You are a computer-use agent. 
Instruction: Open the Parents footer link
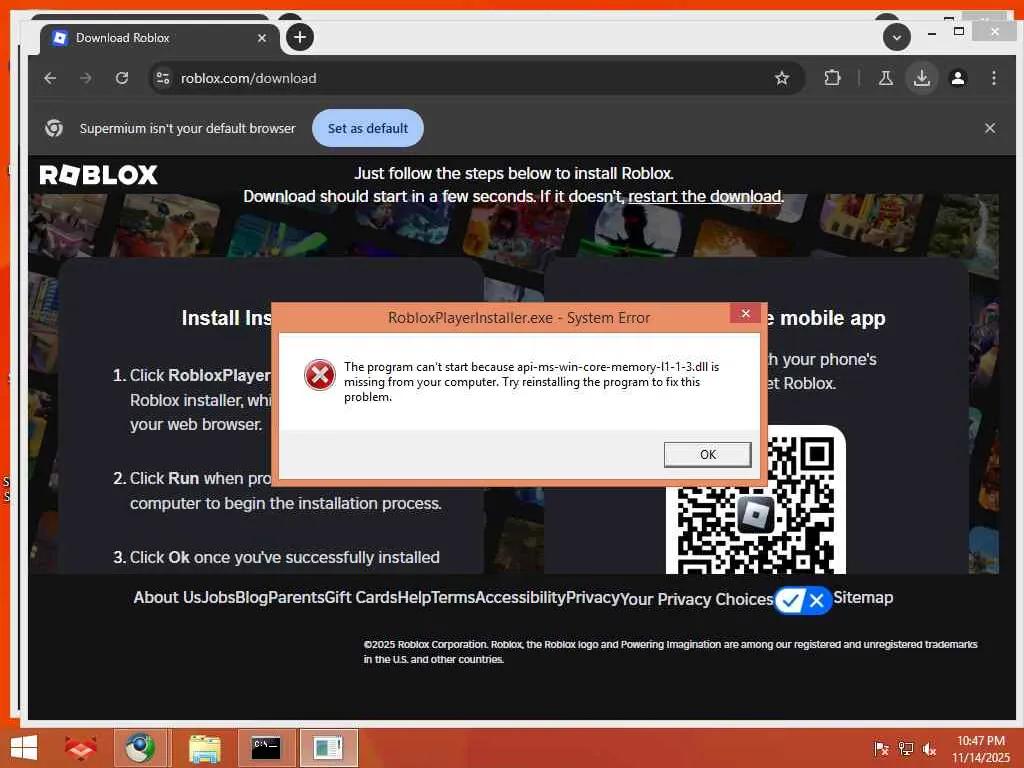[296, 598]
